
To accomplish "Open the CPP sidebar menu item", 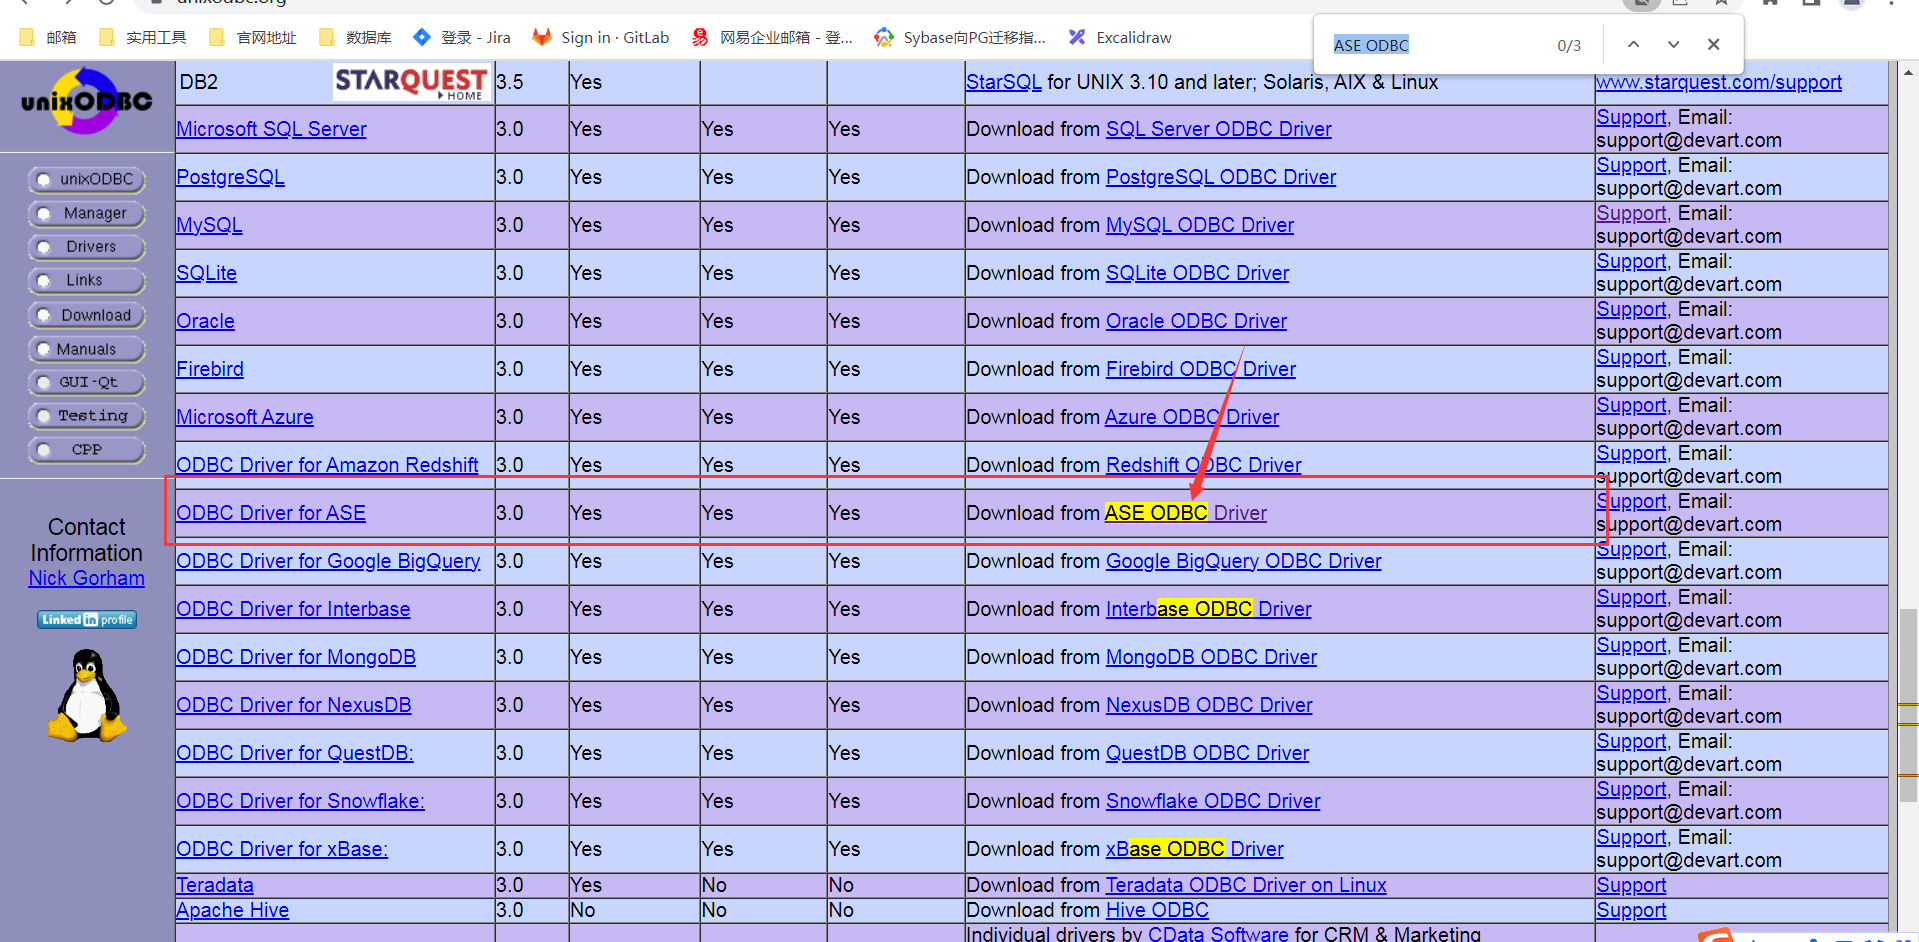I will pos(87,450).
